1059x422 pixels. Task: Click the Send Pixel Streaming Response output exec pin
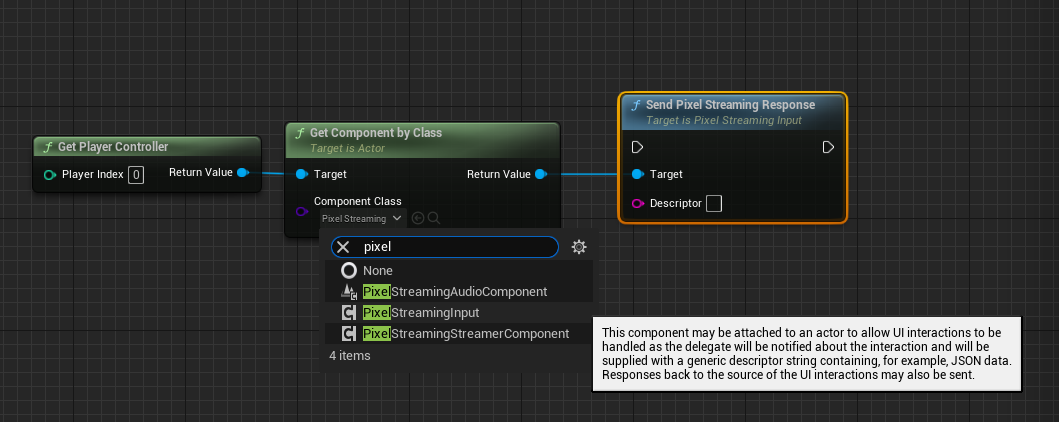(828, 147)
